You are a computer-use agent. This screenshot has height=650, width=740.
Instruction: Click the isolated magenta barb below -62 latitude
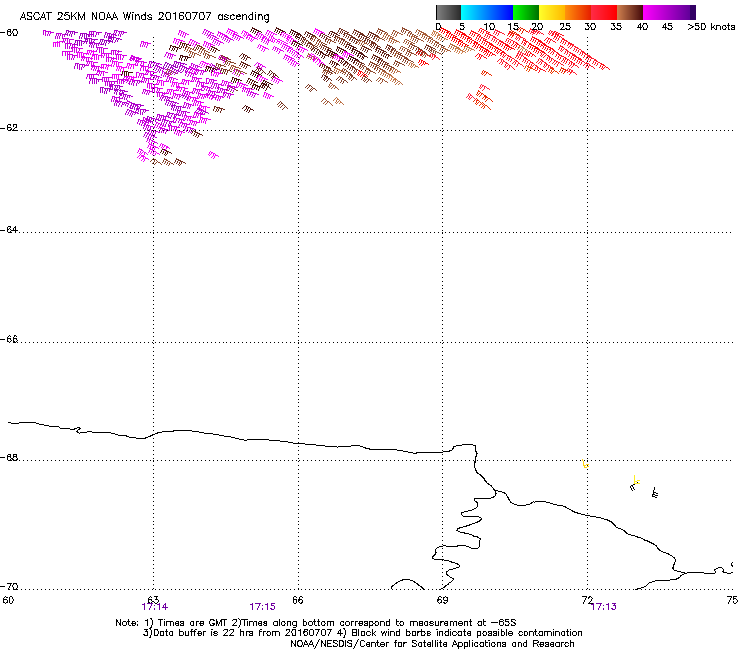pos(213,155)
